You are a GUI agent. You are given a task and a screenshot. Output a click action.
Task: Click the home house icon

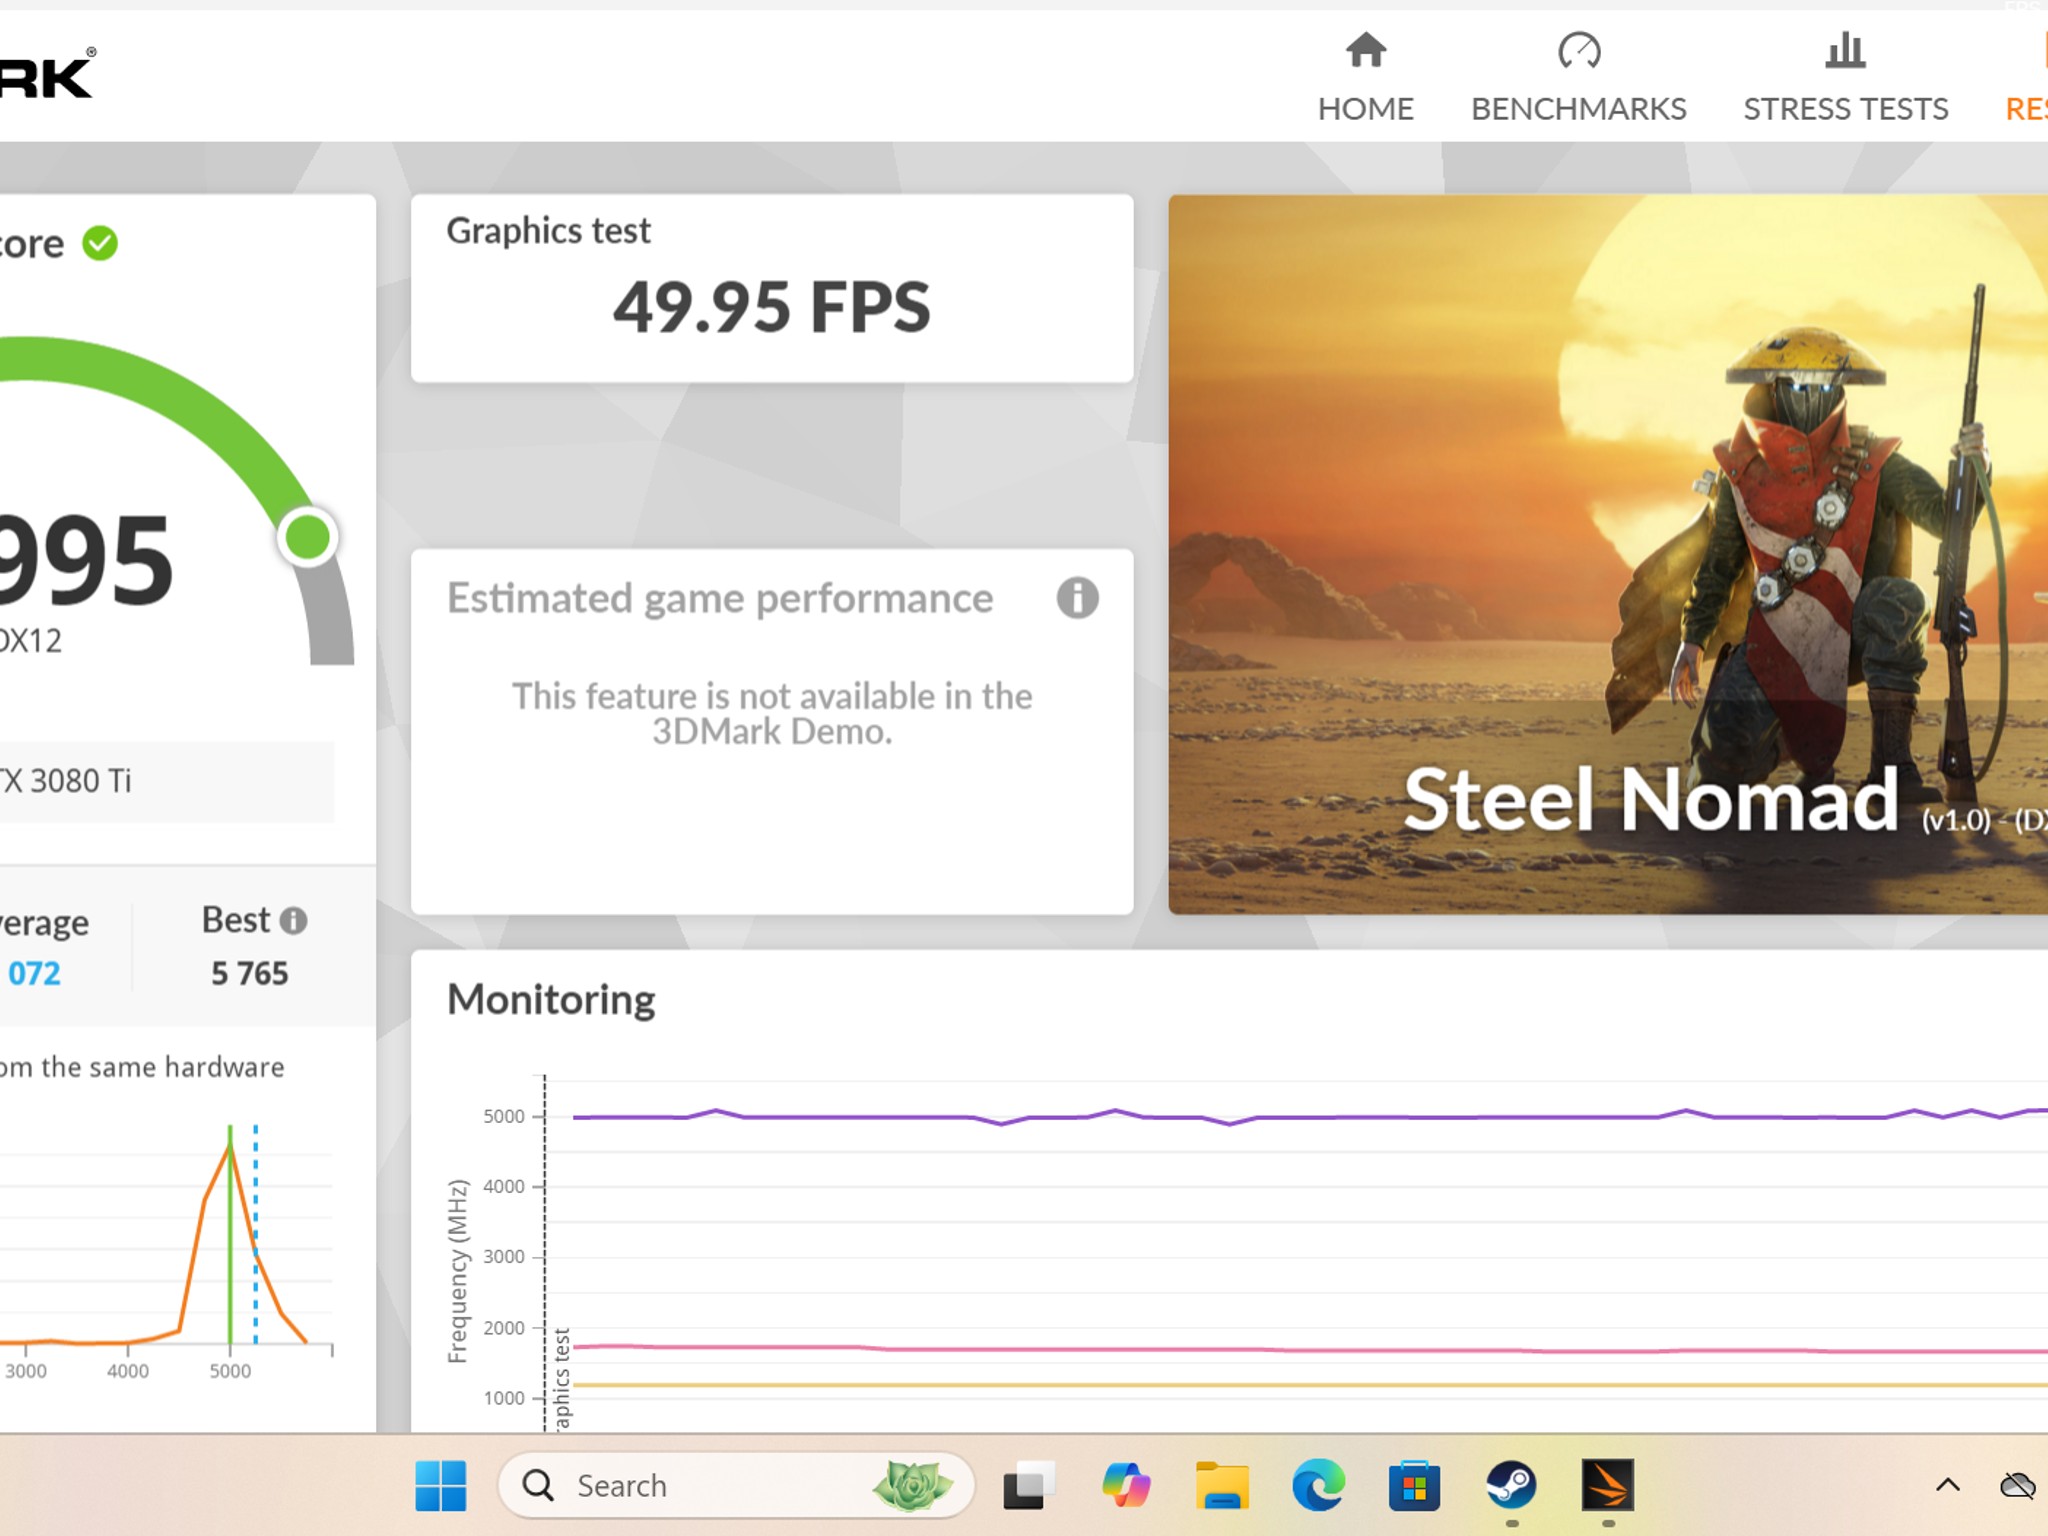coord(1365,50)
